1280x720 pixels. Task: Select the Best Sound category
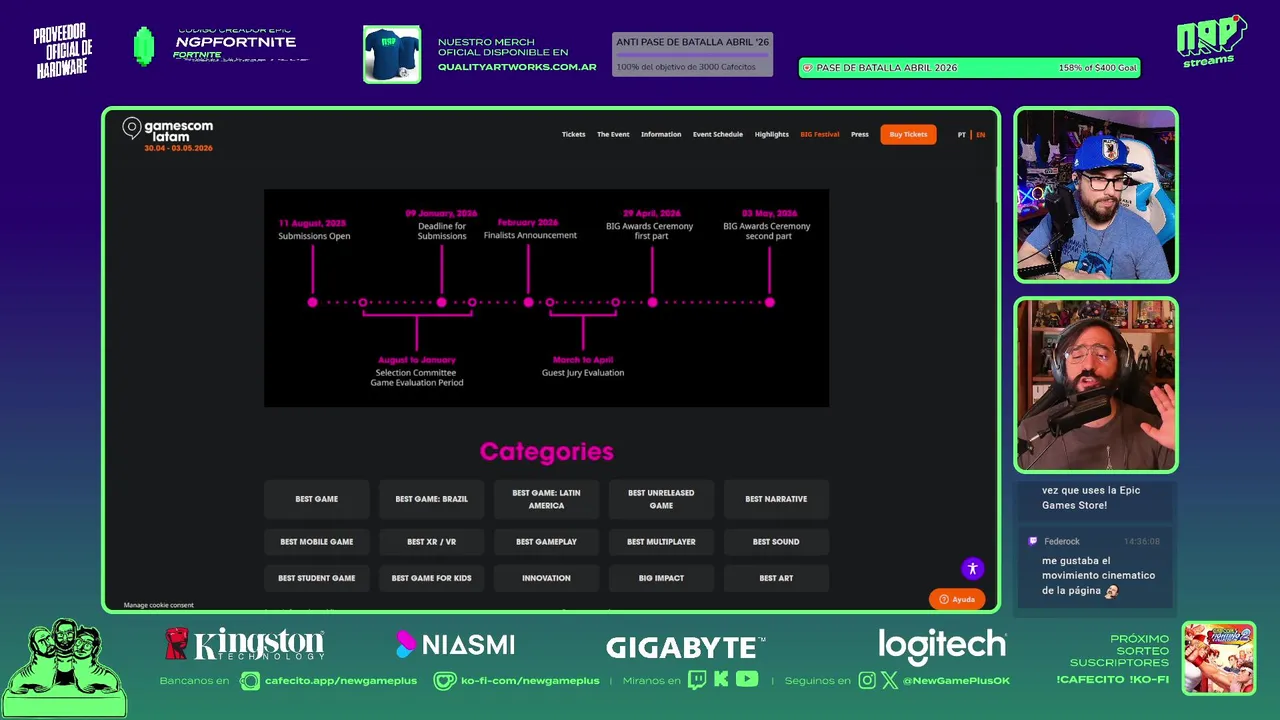776,542
